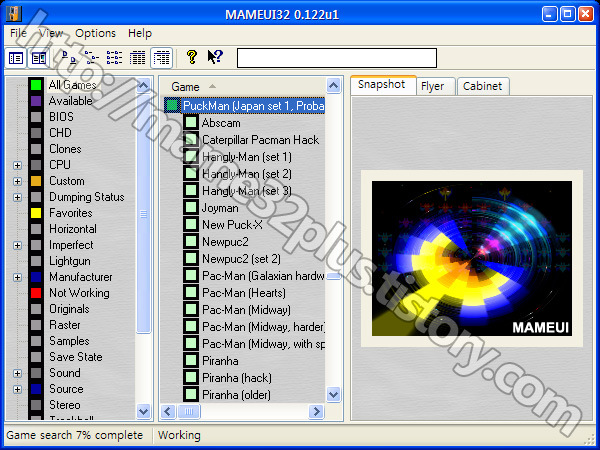
Task: Select the CHD folder
Action: pyautogui.click(x=60, y=133)
